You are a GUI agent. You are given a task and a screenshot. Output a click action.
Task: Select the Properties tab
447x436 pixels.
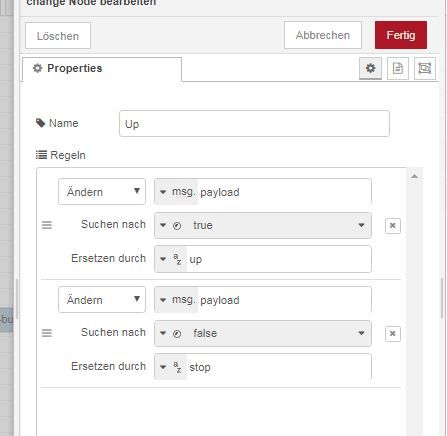click(102, 69)
